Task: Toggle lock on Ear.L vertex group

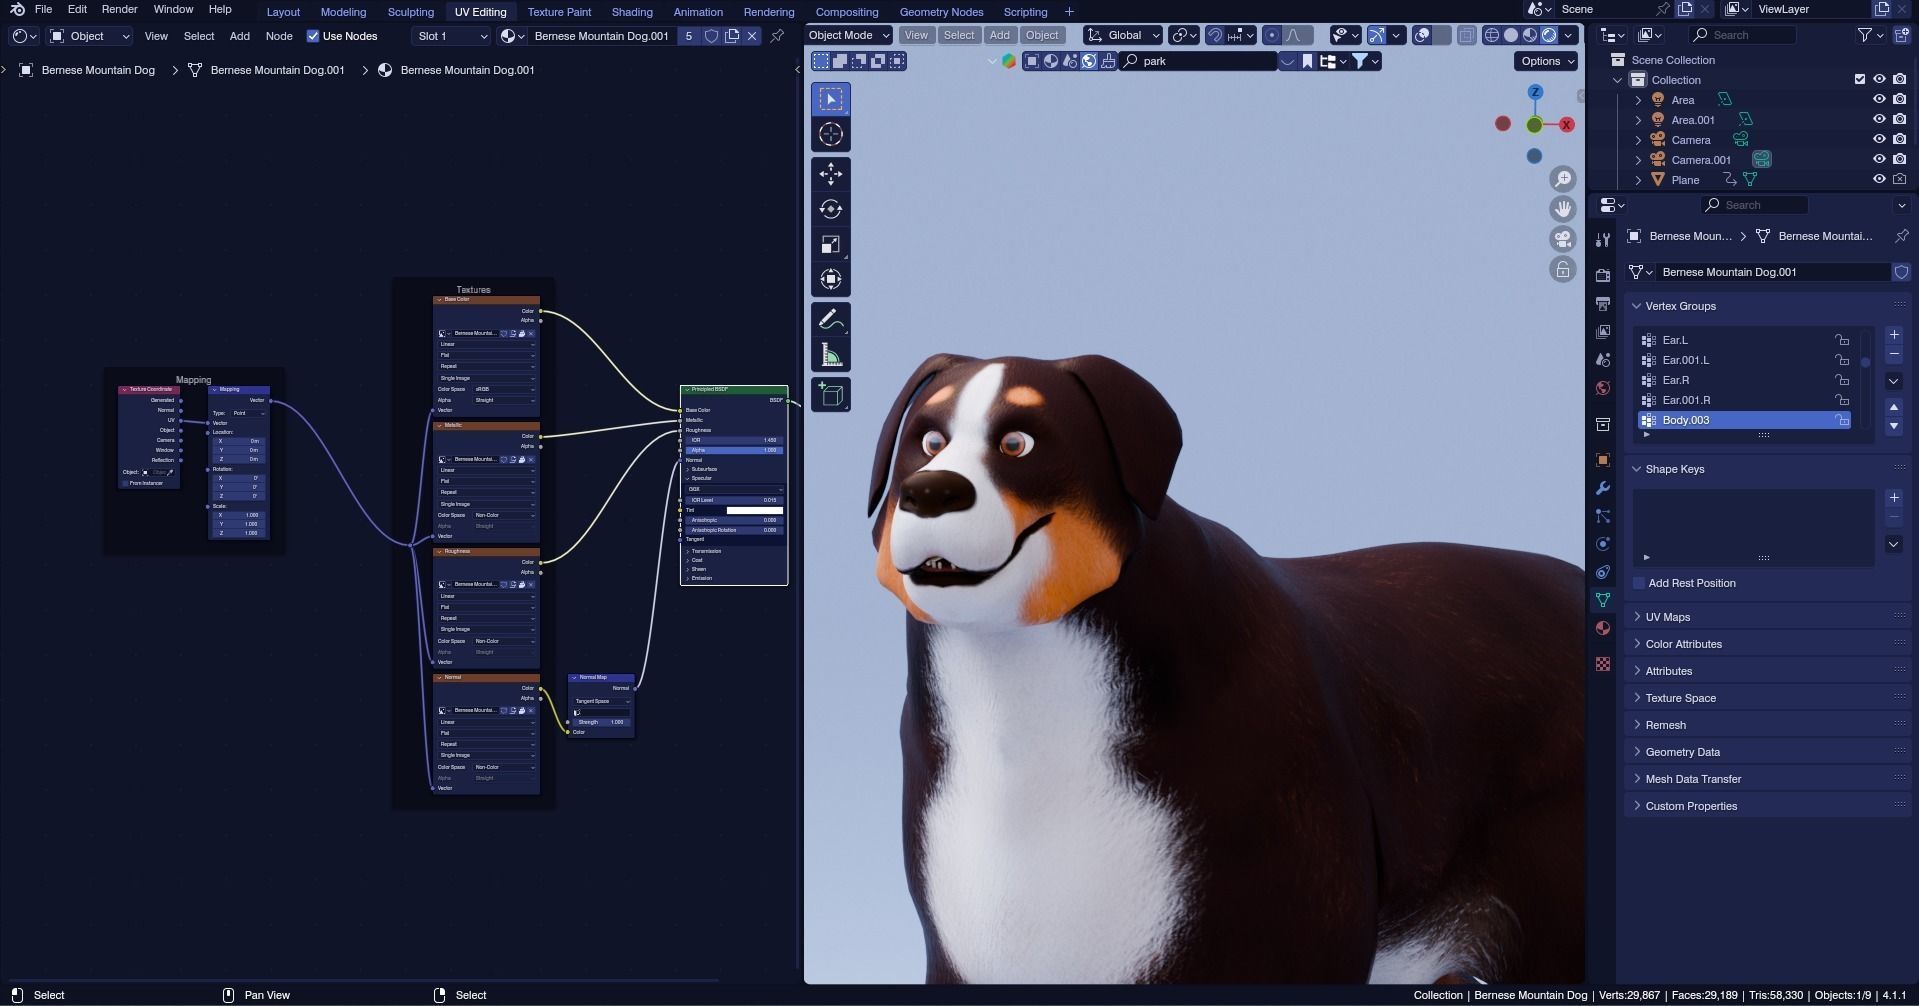Action: pos(1841,340)
